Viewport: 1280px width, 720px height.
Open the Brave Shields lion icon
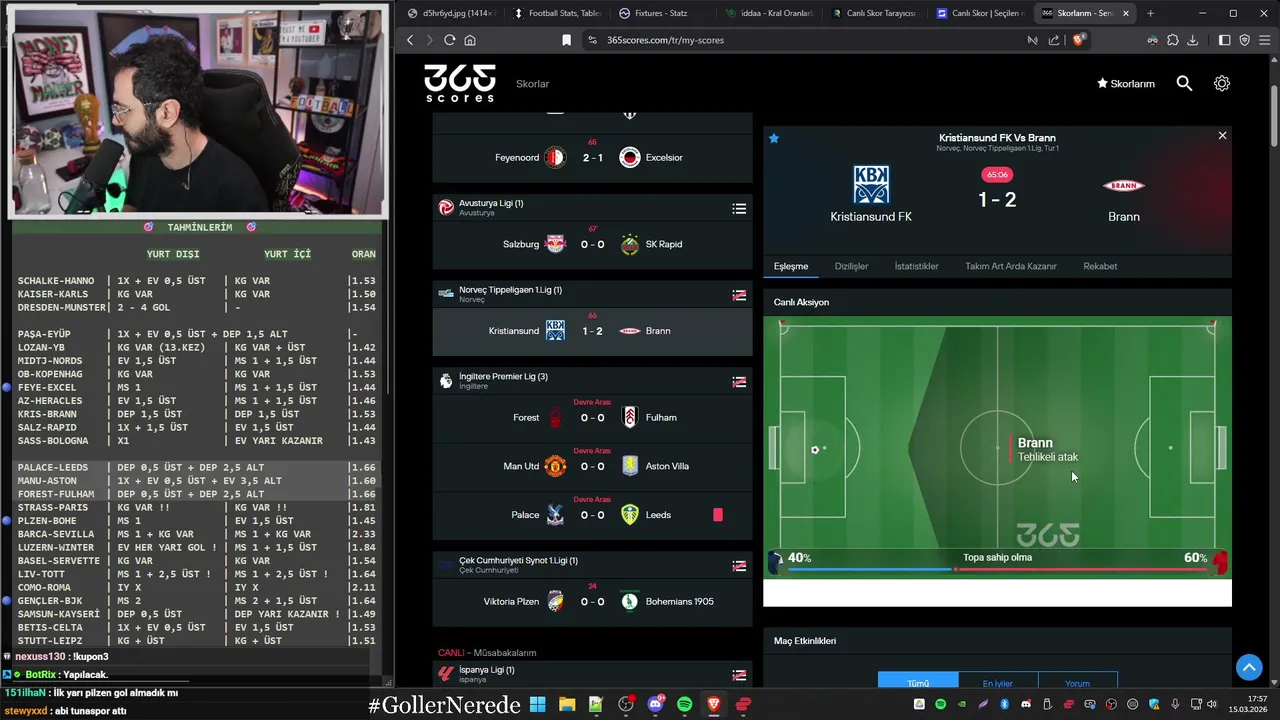point(1078,40)
